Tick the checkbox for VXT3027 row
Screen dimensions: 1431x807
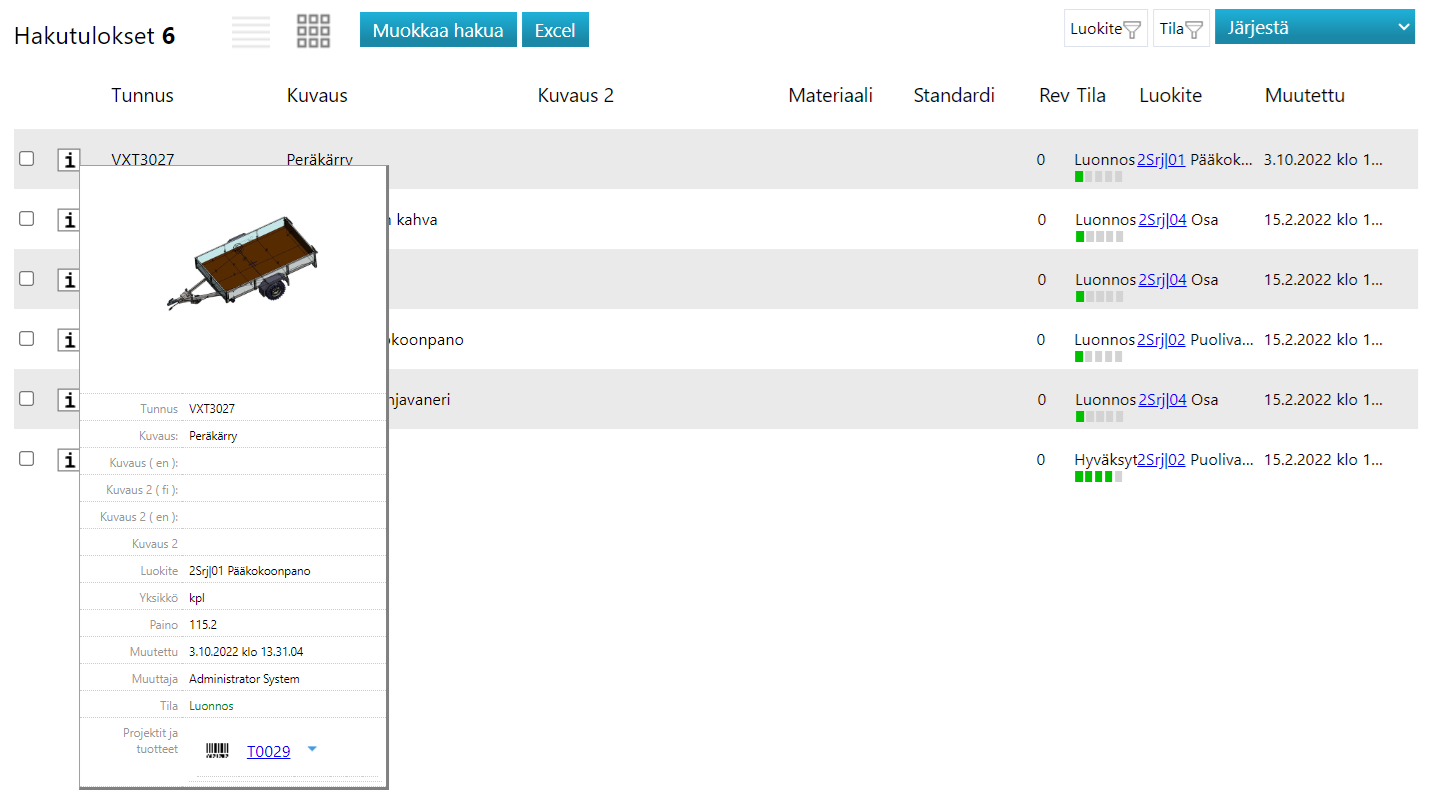click(x=27, y=159)
